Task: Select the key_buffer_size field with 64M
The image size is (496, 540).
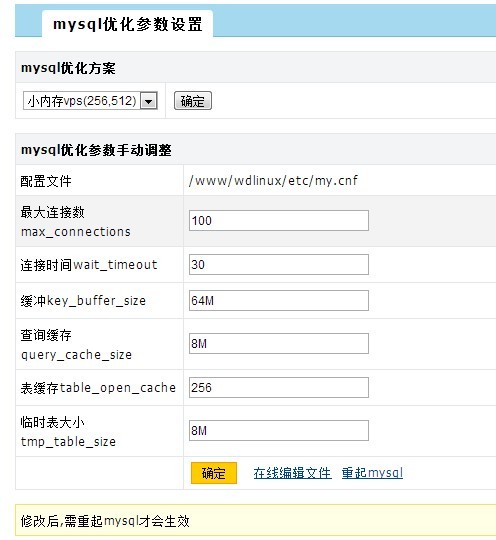Action: [279, 300]
